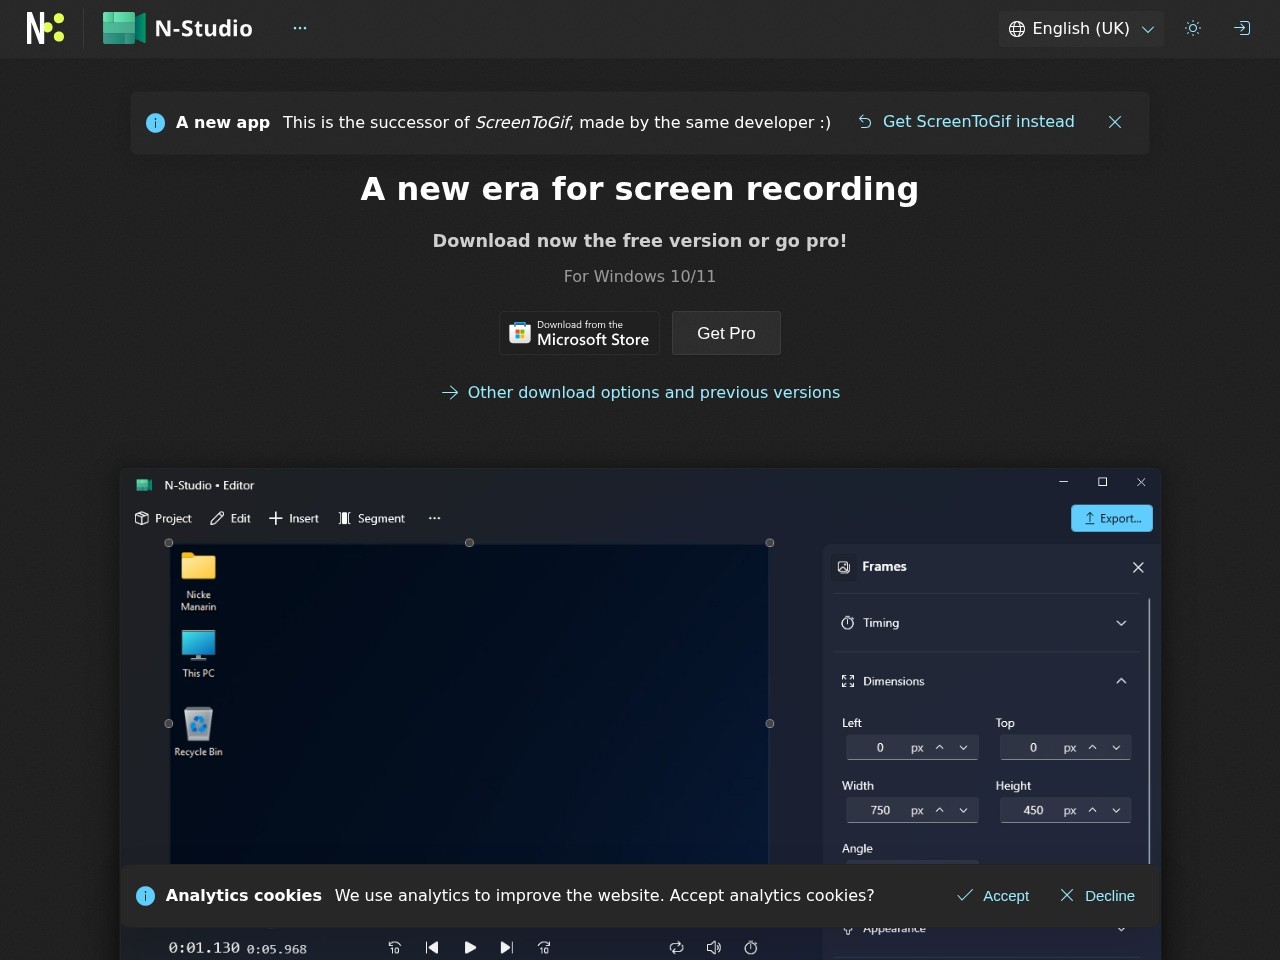Click the Analytics cookies info icon
Viewport: 1280px width, 960px height.
(x=145, y=896)
